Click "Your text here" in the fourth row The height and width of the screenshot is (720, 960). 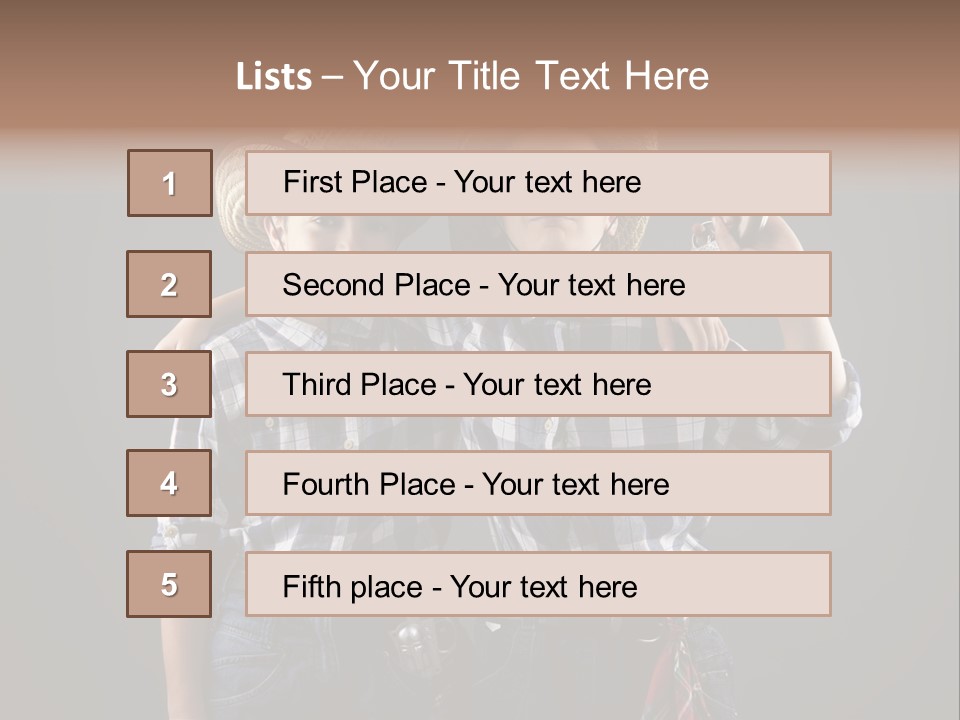575,485
